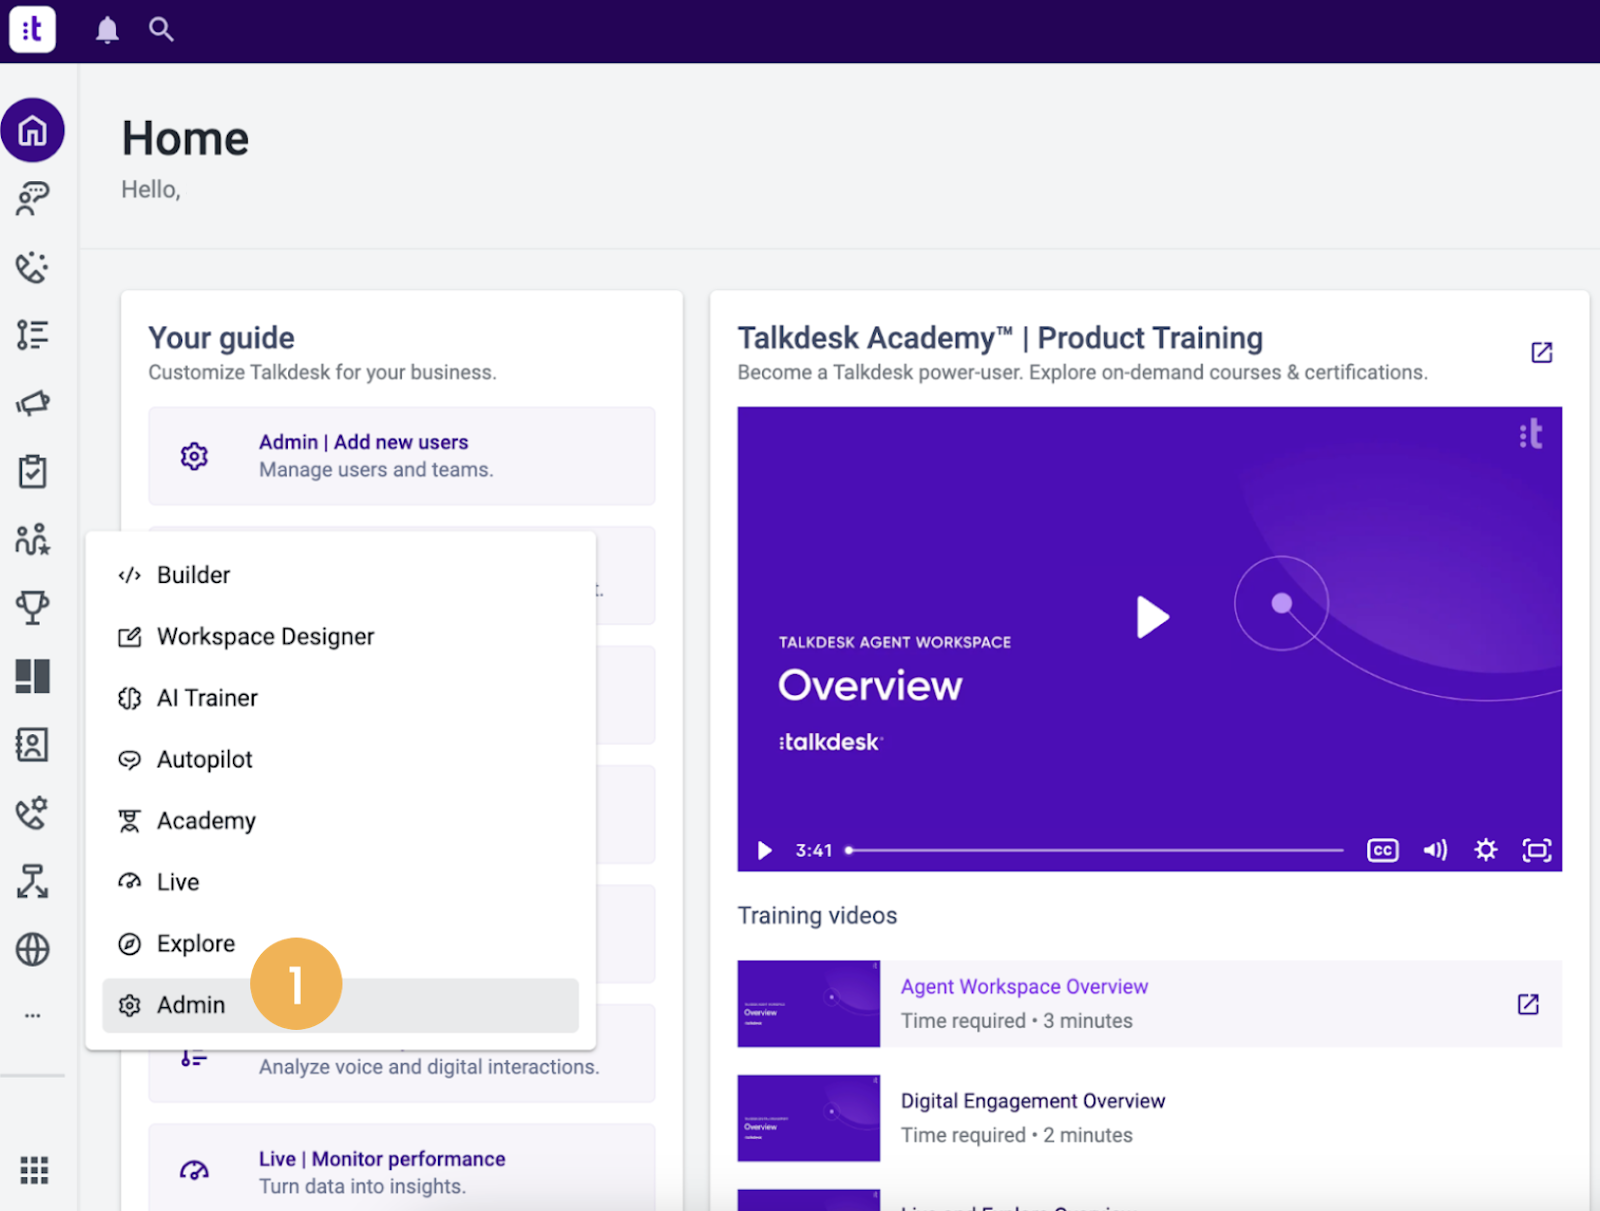Open Live | Monitor performance guide link
Image resolution: width=1600 pixels, height=1211 pixels.
coord(382,1159)
